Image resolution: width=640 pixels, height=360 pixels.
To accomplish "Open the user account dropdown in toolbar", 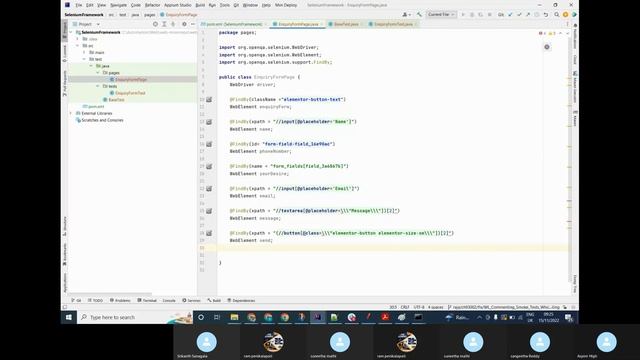I will [x=406, y=15].
